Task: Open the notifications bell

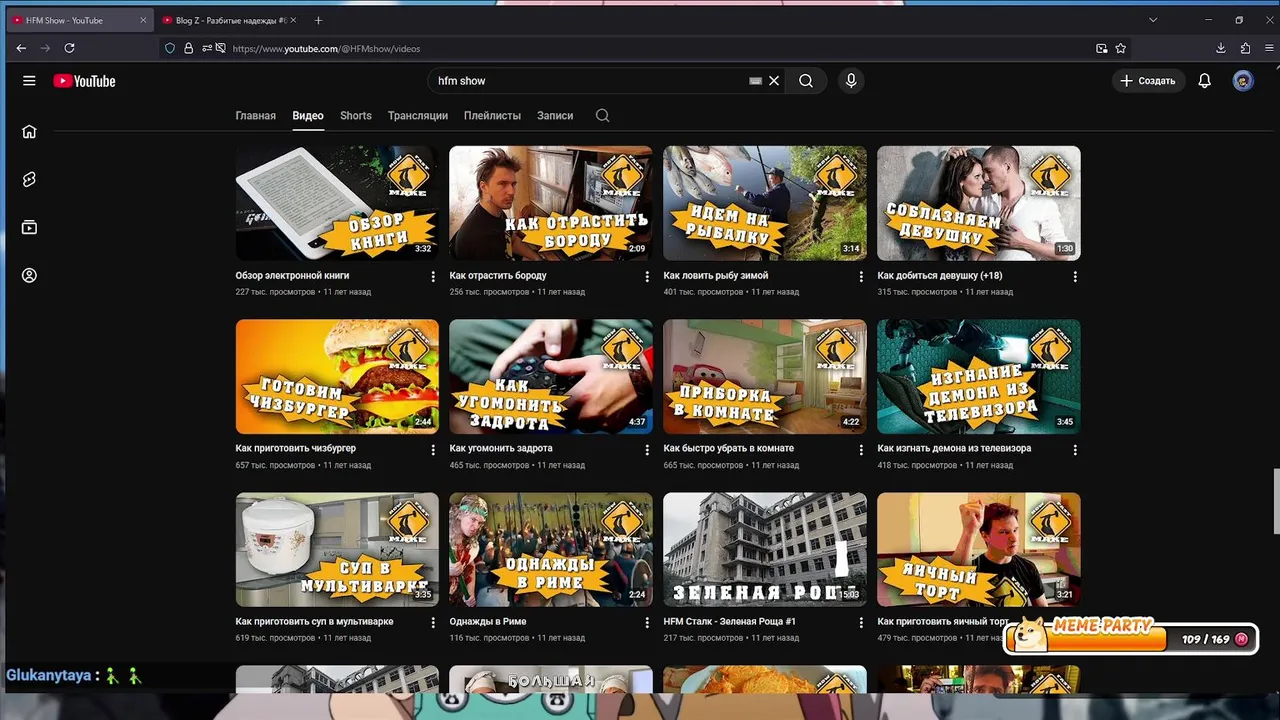Action: tap(1205, 81)
